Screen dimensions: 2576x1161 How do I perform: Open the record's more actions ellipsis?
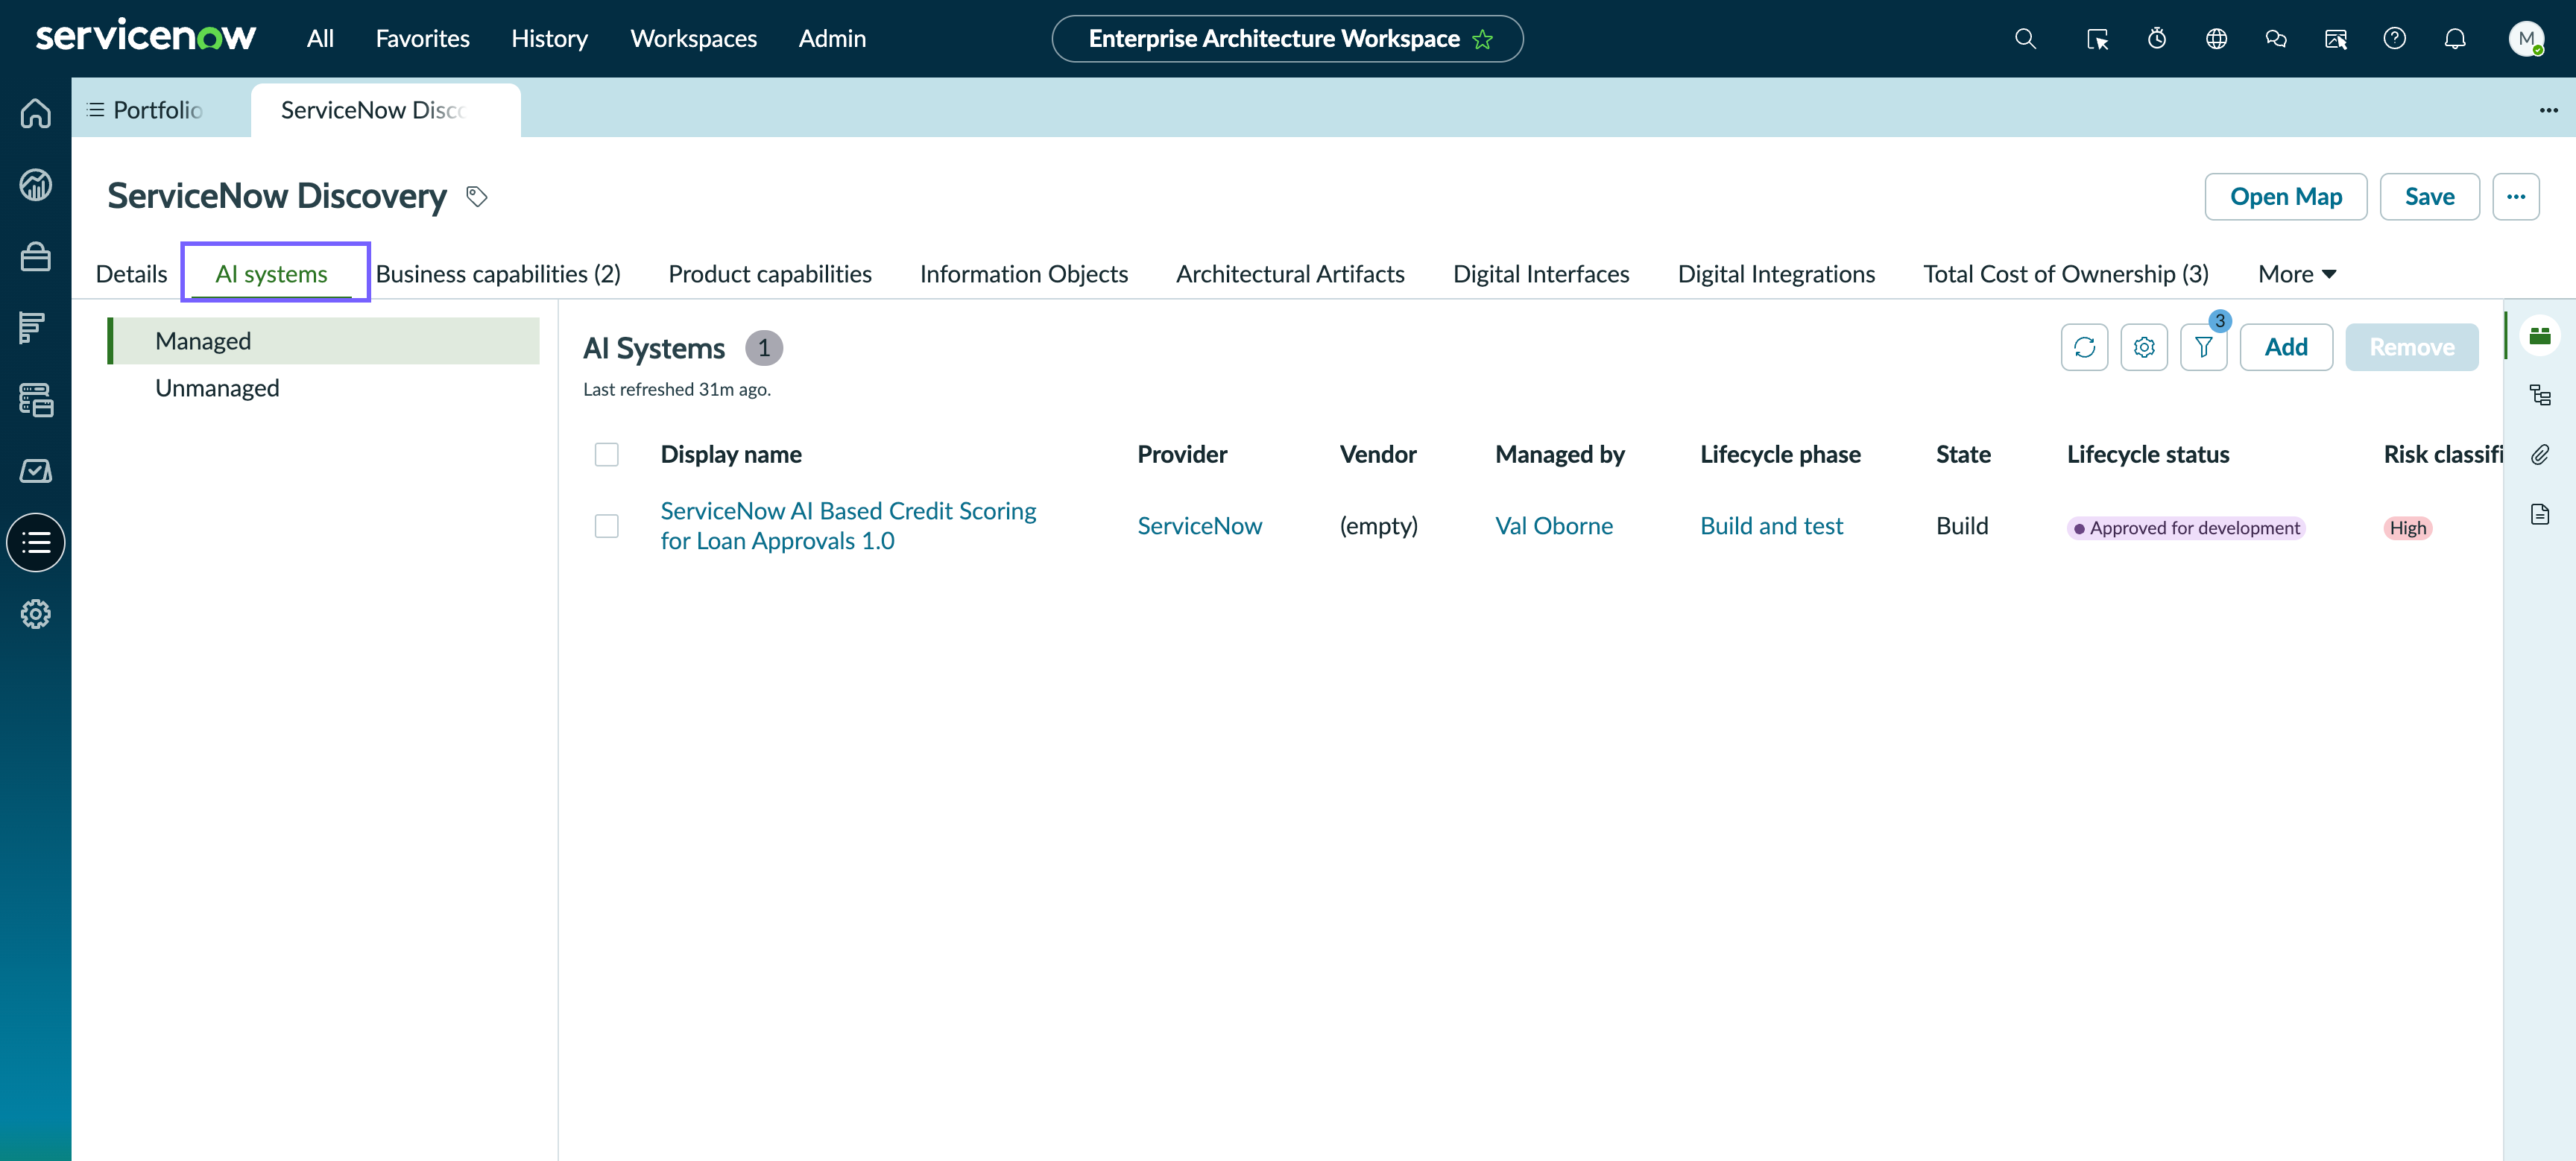click(2516, 197)
